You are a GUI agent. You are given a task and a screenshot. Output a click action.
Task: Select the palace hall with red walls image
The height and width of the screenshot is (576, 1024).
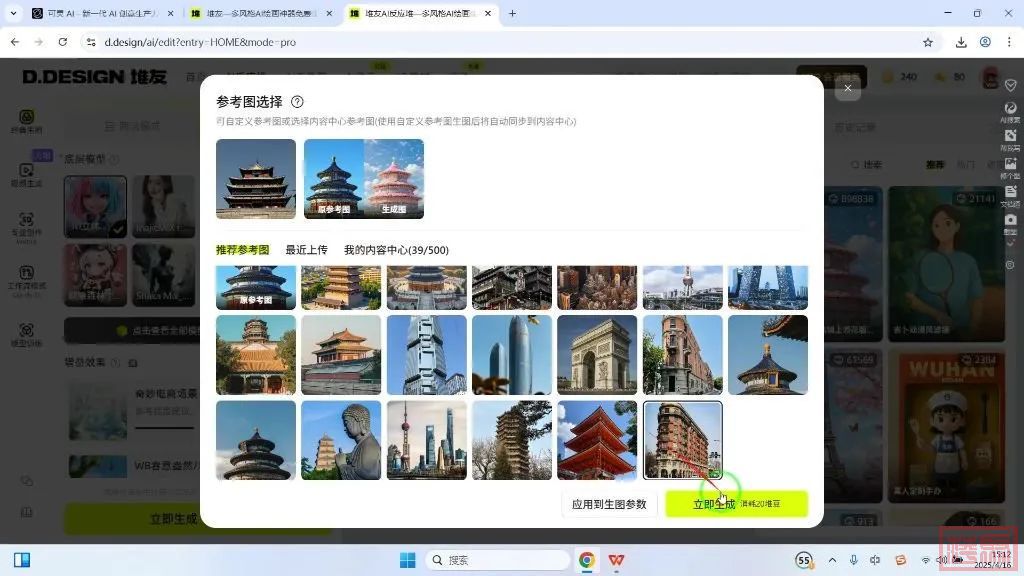point(341,355)
